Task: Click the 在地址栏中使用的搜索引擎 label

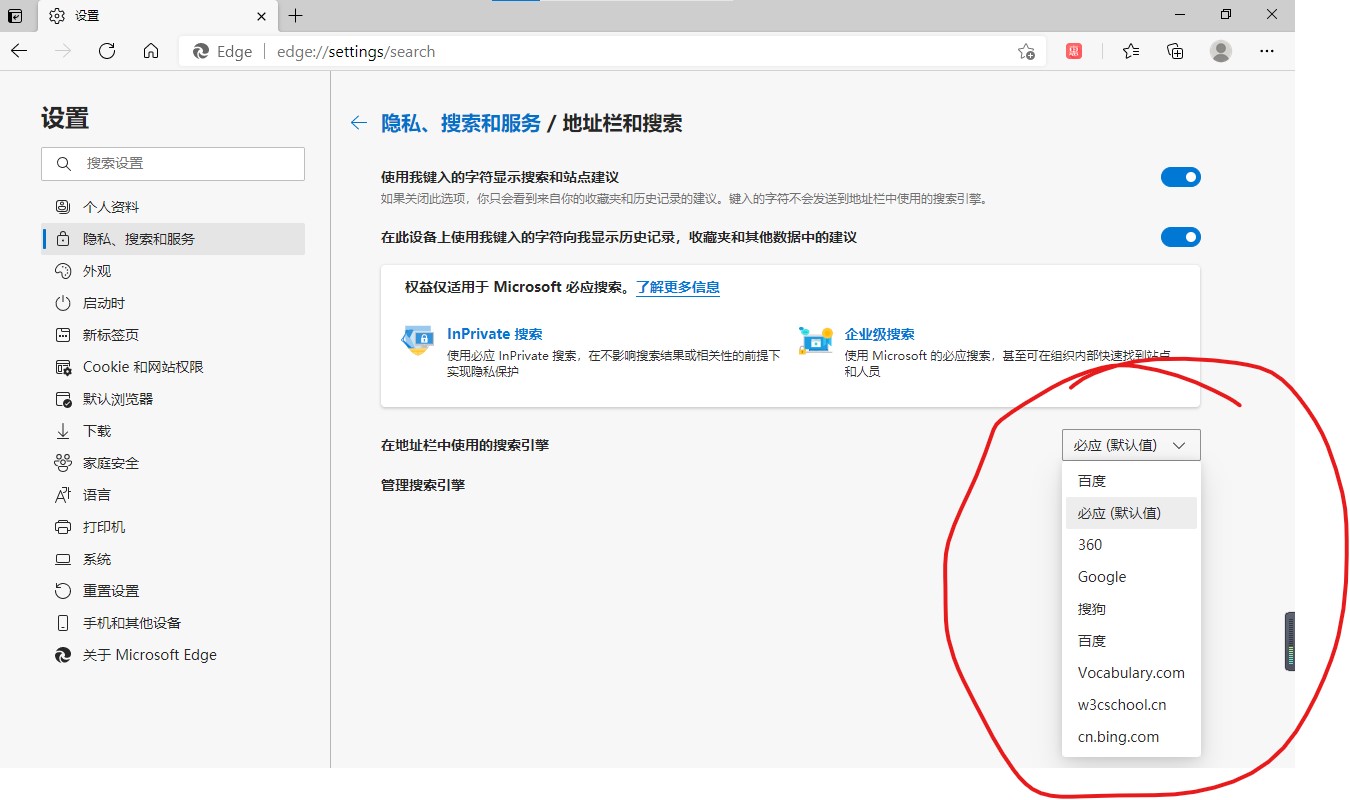Action: pos(465,445)
